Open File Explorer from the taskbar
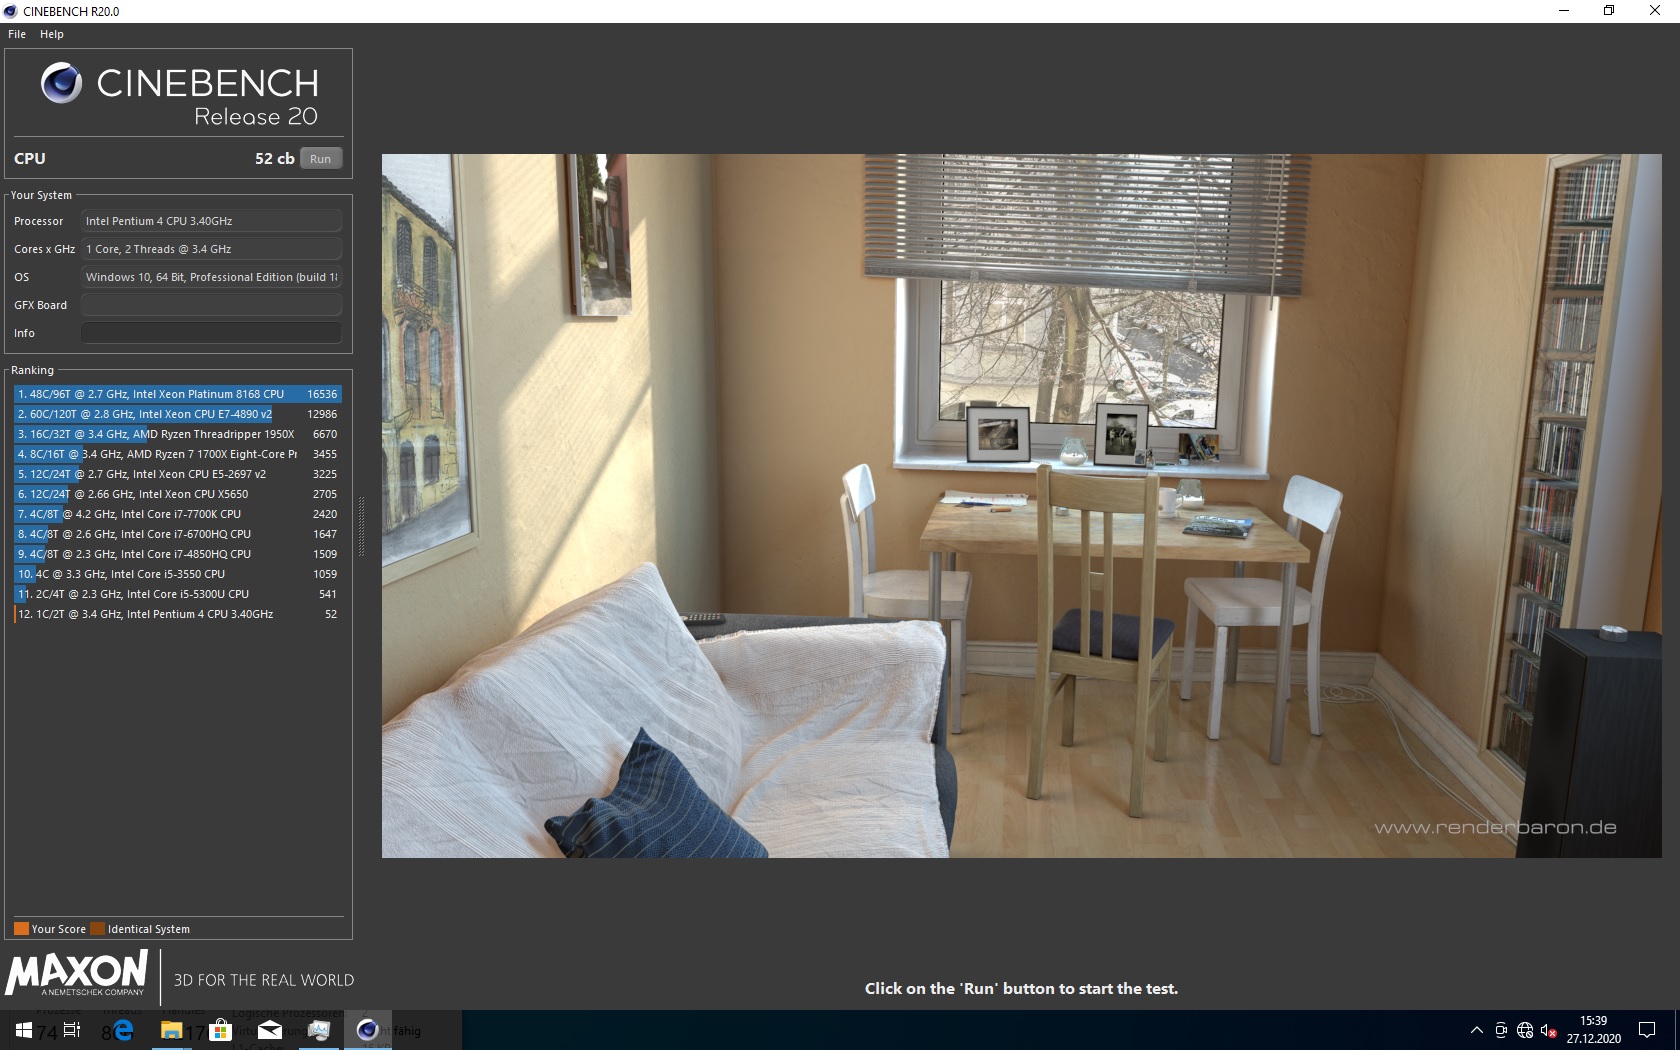The image size is (1680, 1050). point(172,1030)
